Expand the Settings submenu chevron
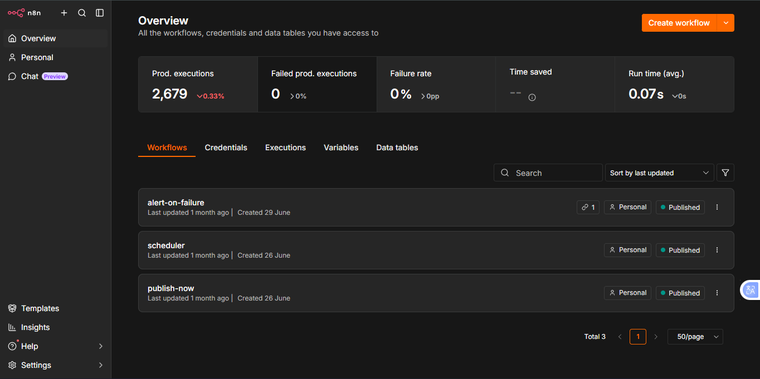Viewport: 760px width, 379px height. pyautogui.click(x=101, y=365)
